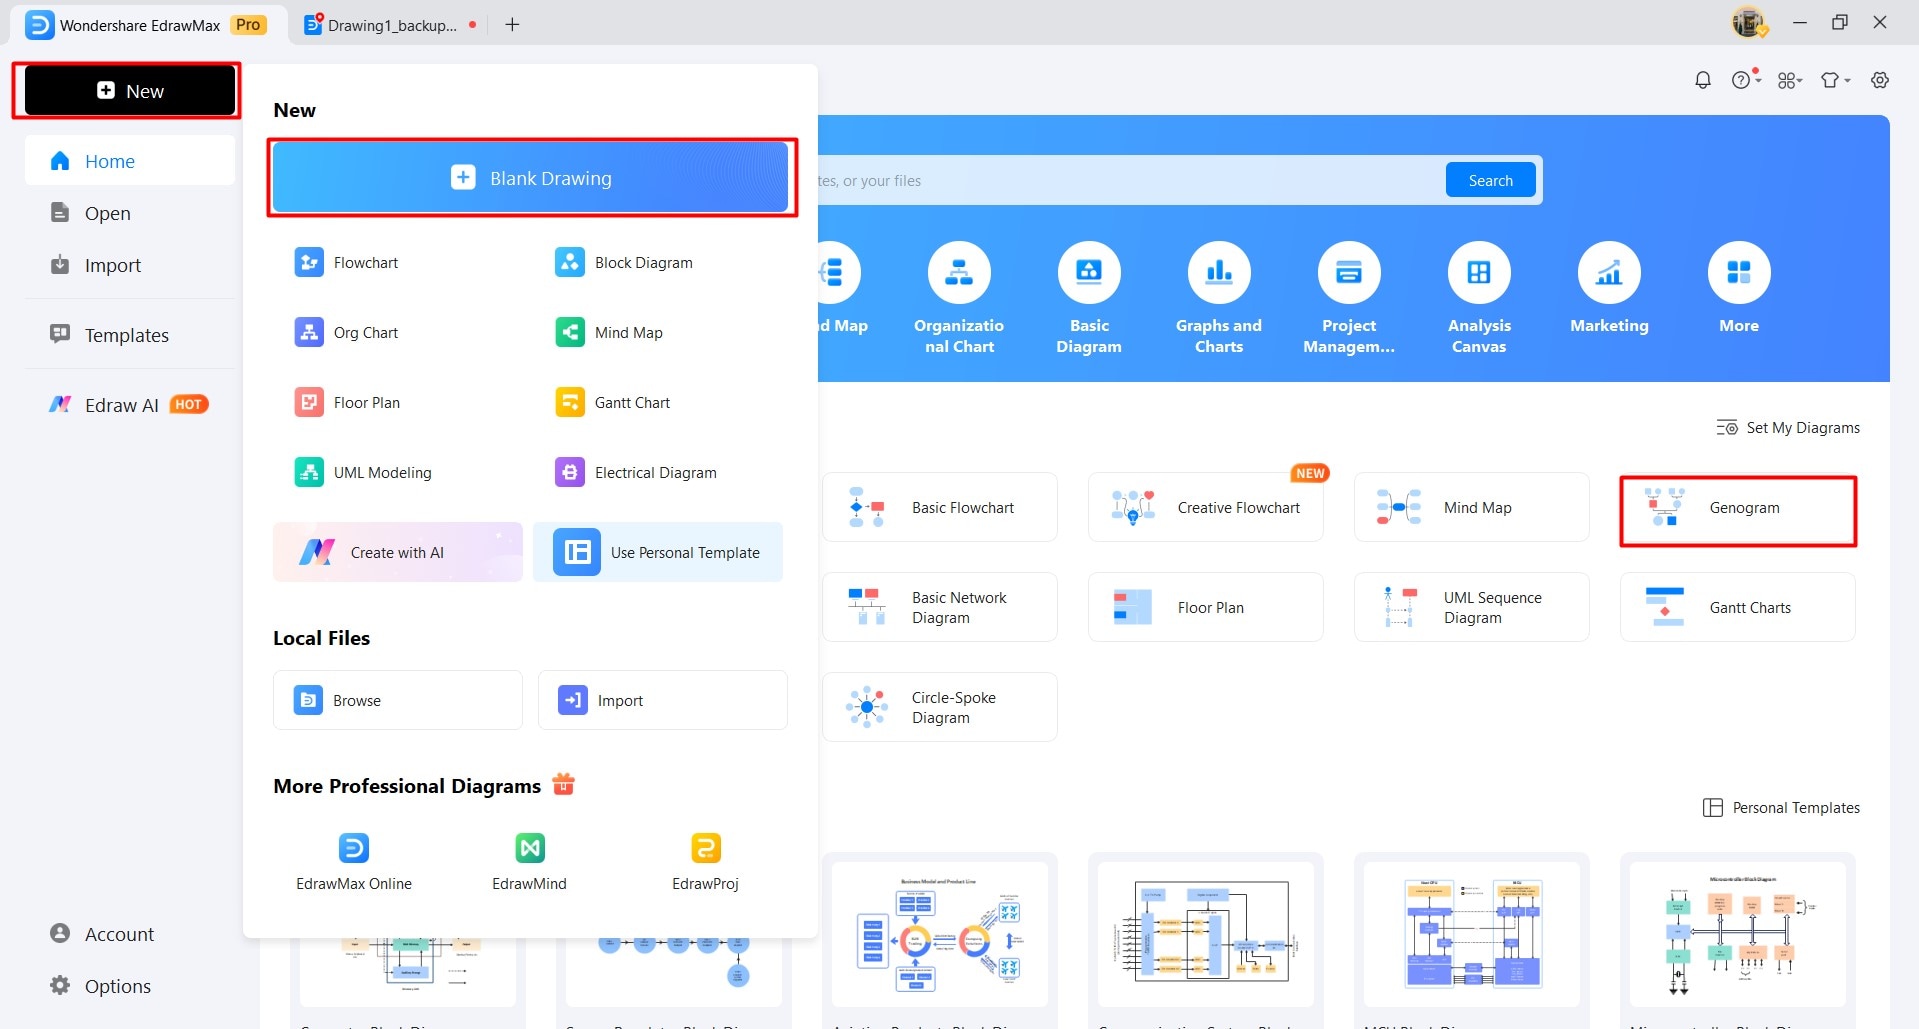This screenshot has width=1919, height=1029.
Task: Open the microcontroller block diagram thumbnail
Action: (1738, 934)
